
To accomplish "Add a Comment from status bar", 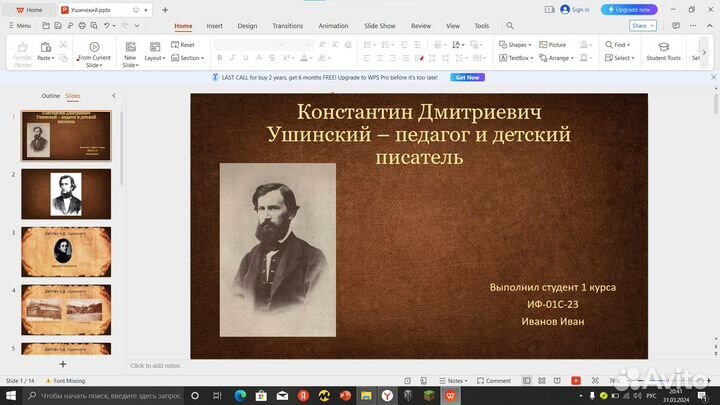I will coord(494,381).
